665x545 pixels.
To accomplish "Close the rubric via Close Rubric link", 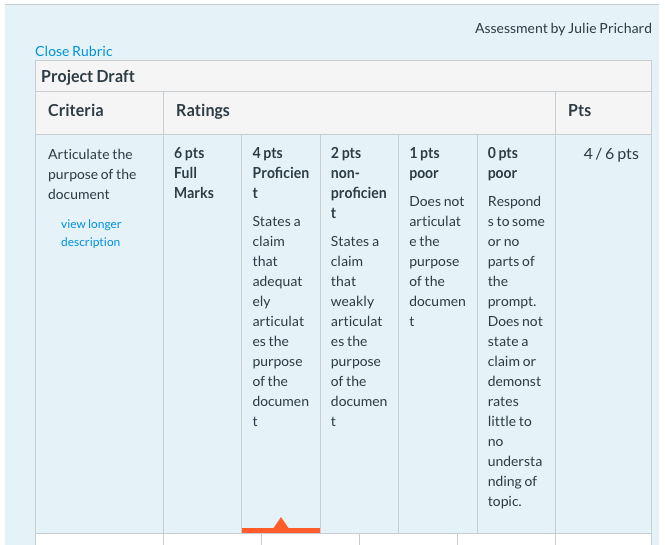I will pos(73,51).
